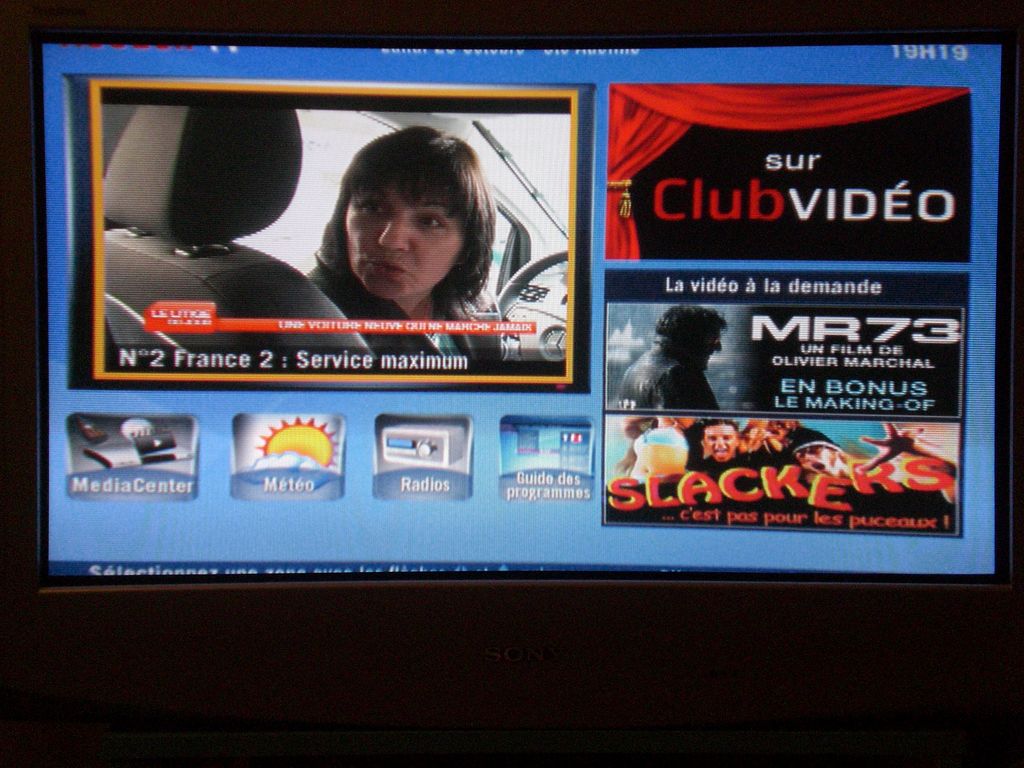Select the France 2 live video preview
The height and width of the screenshot is (768, 1024).
(333, 231)
